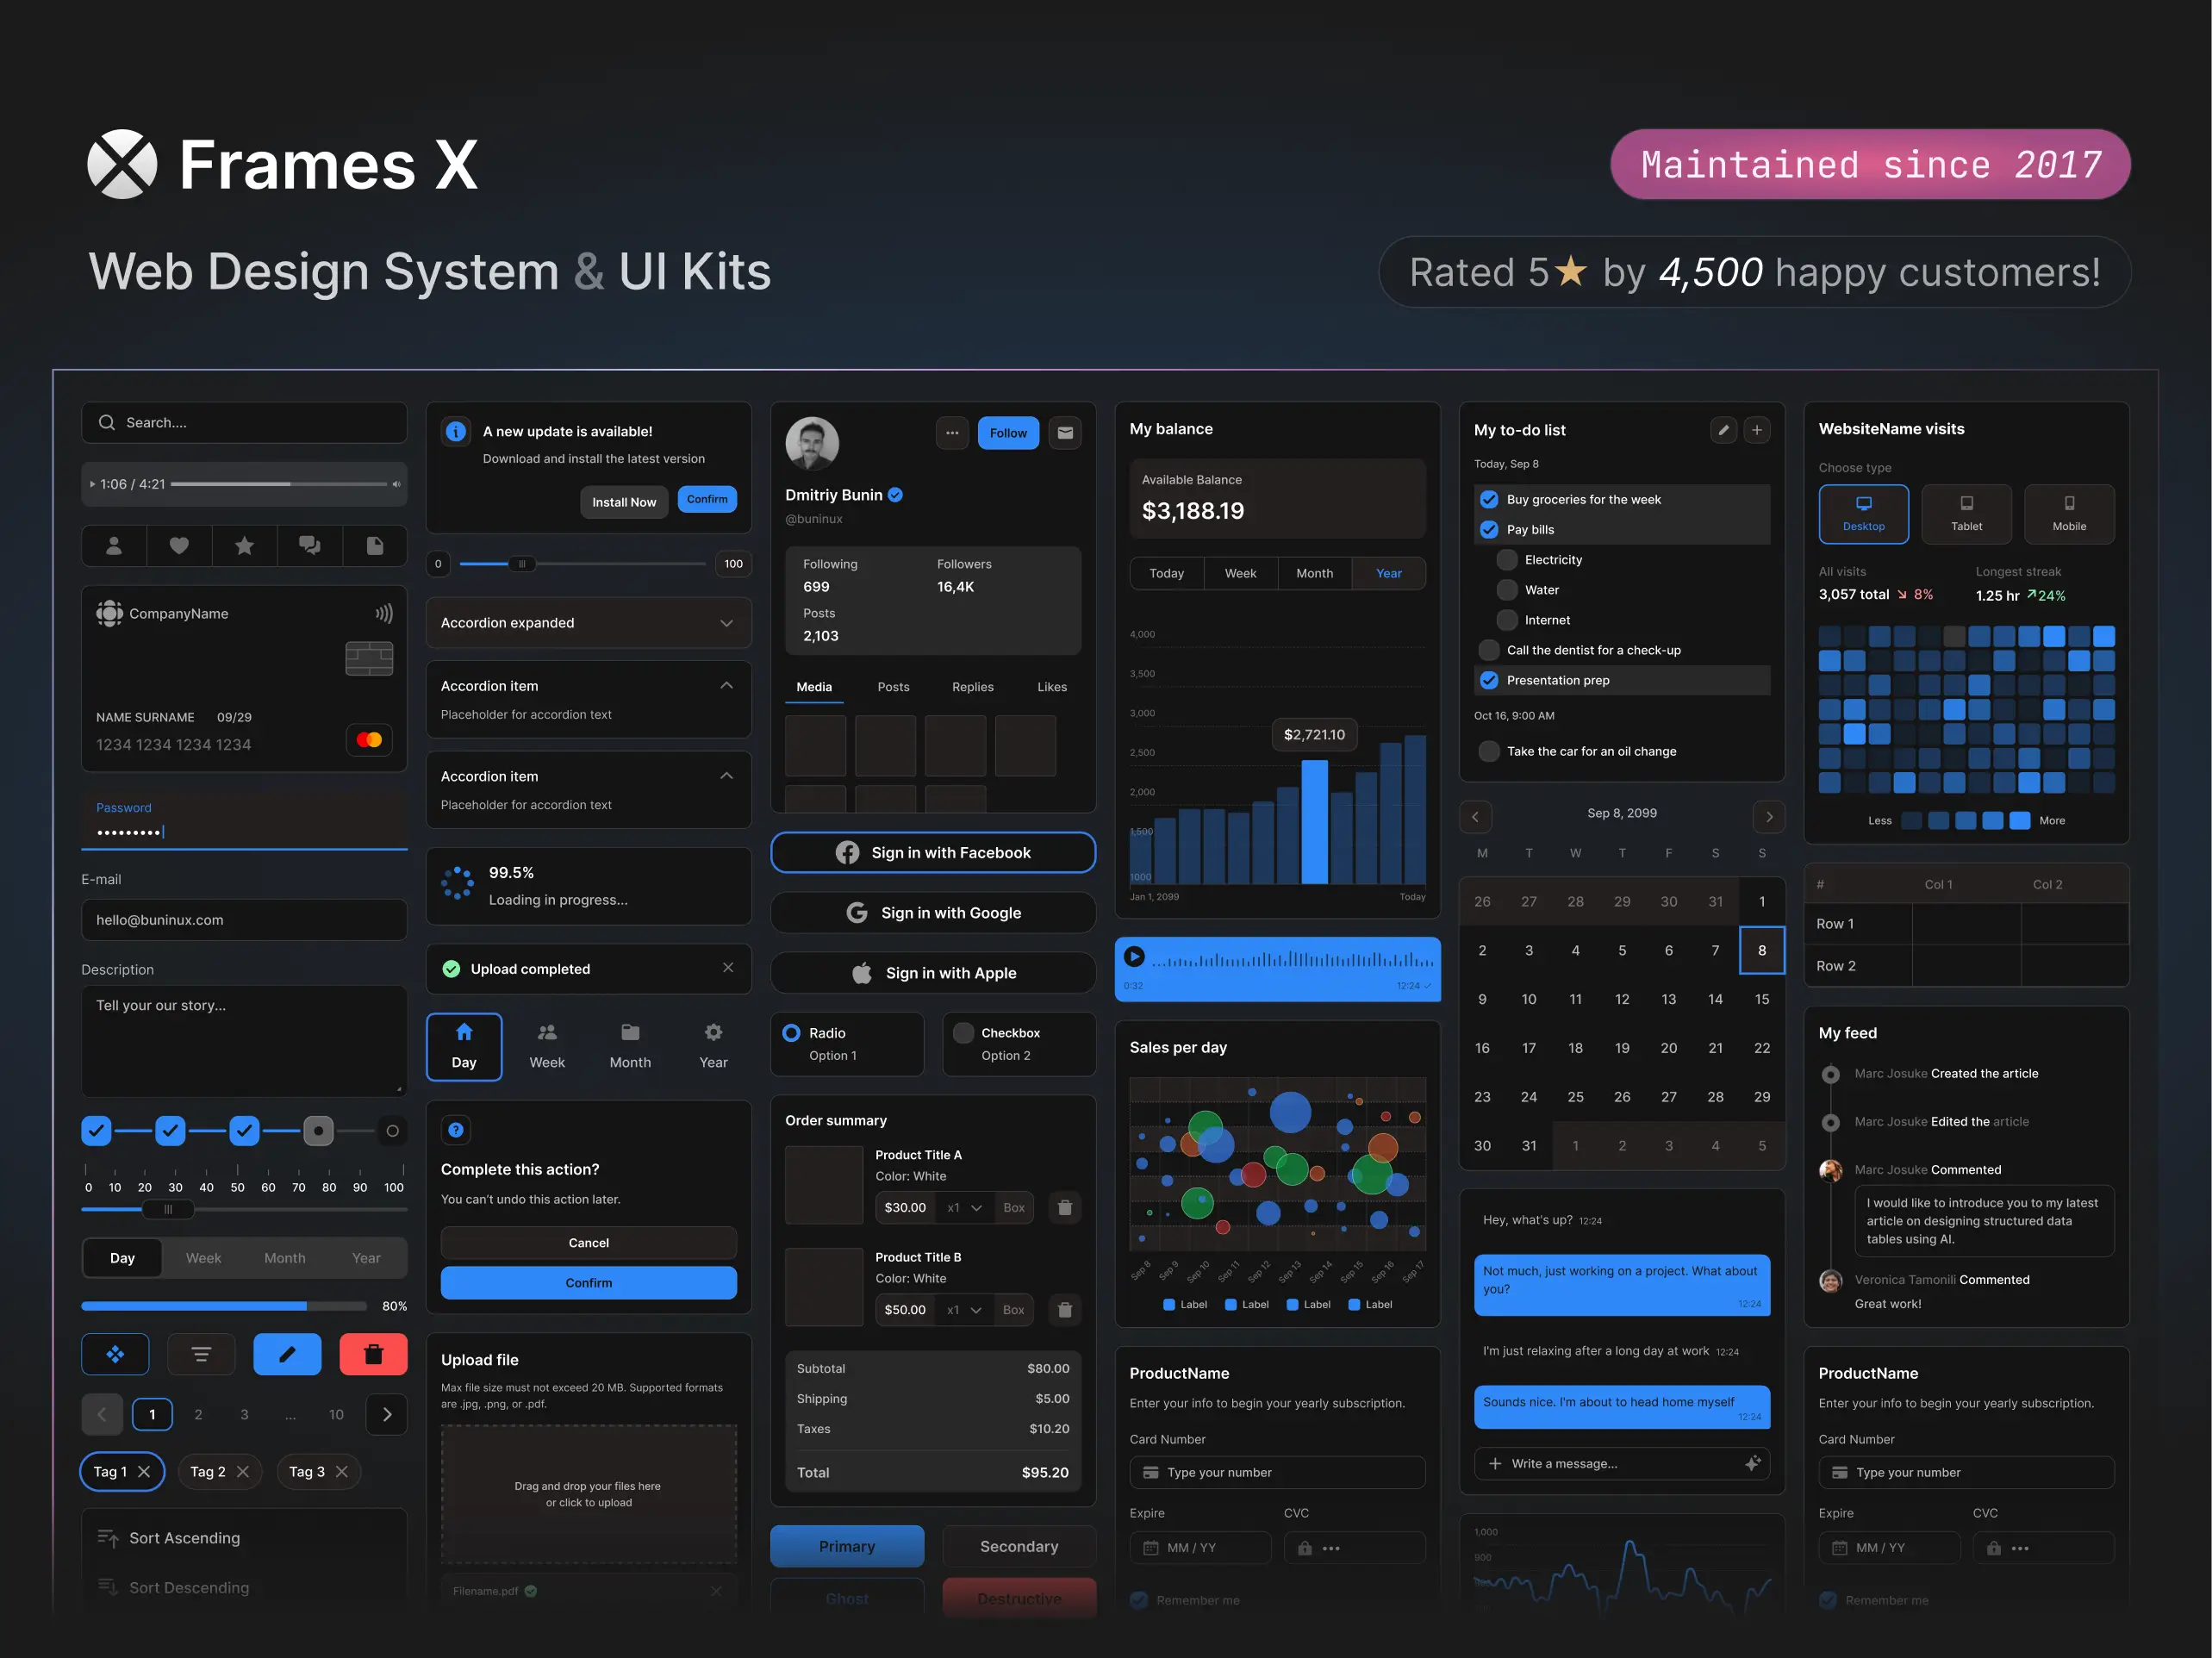Expand the Accordion expanded chevron
The image size is (2212, 1658).
727,623
